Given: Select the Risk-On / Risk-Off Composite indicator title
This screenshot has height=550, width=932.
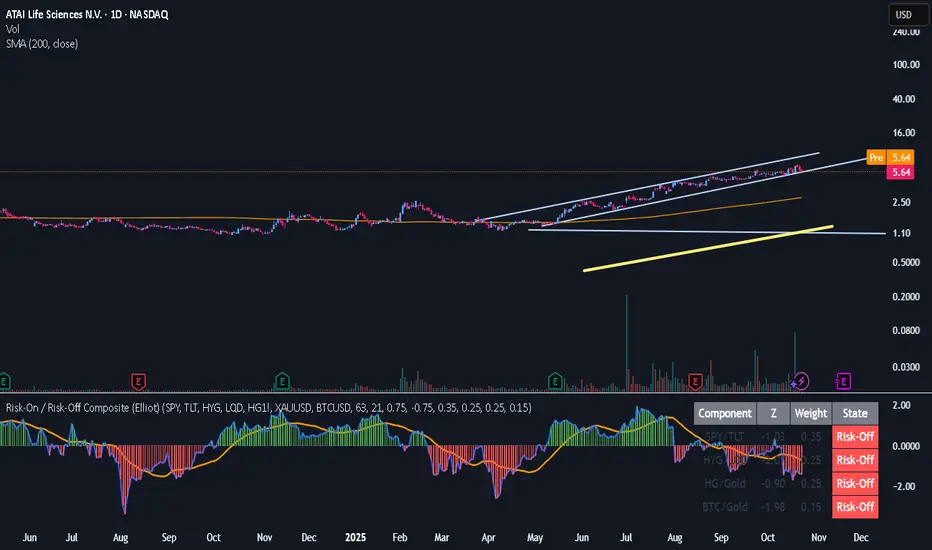Looking at the screenshot, I should click(x=268, y=408).
